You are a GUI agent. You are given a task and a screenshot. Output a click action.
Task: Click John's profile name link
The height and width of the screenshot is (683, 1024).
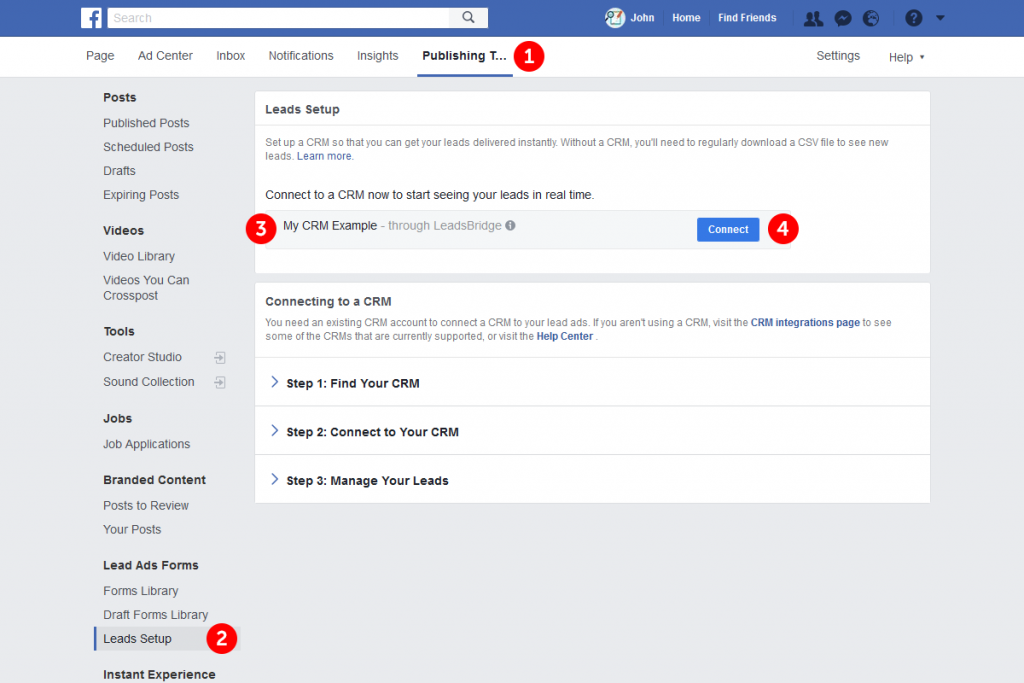[642, 18]
